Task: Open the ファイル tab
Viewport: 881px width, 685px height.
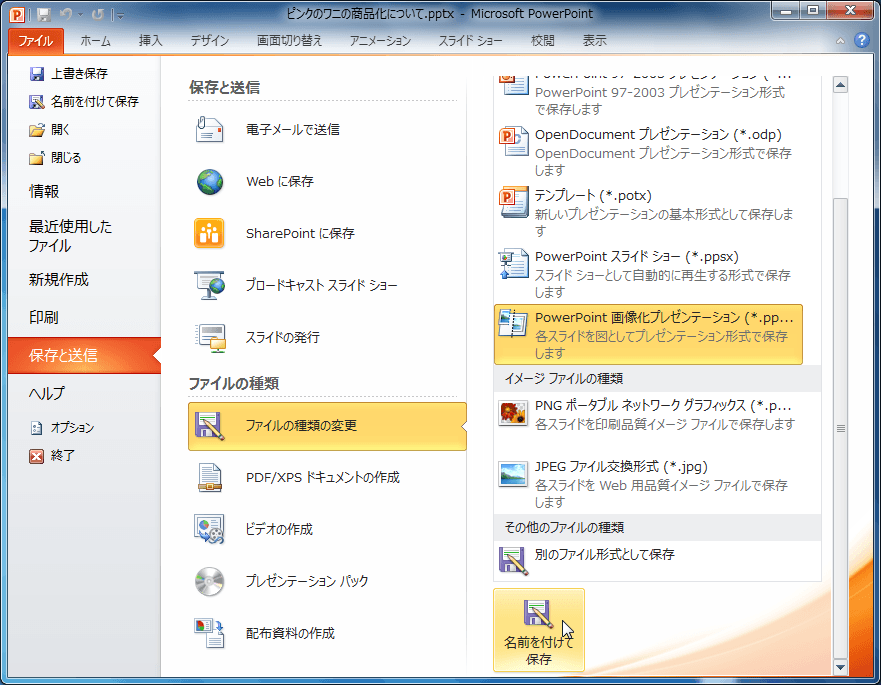Action: tap(35, 41)
